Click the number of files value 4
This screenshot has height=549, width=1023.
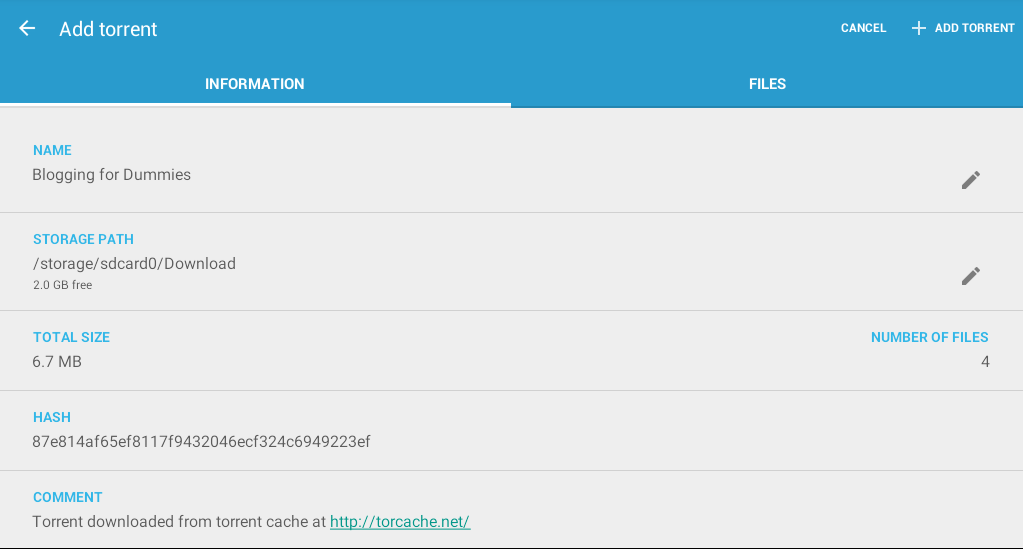click(985, 362)
